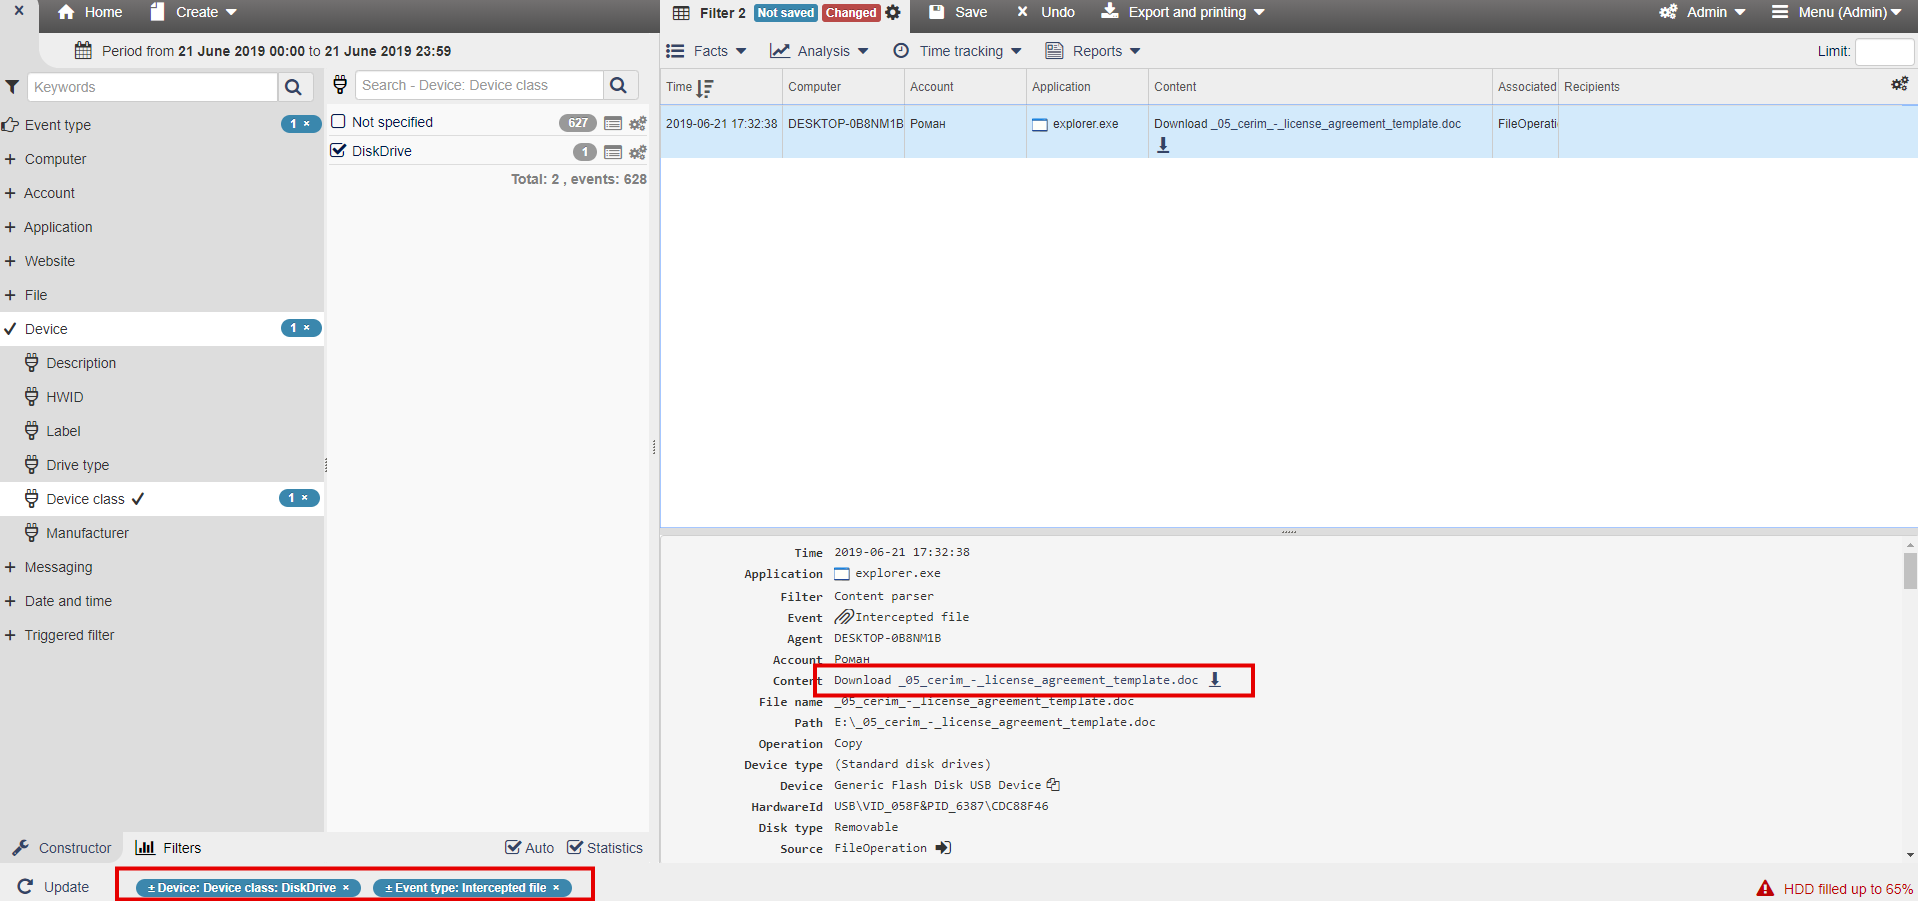Click the Update button

pyautogui.click(x=54, y=887)
